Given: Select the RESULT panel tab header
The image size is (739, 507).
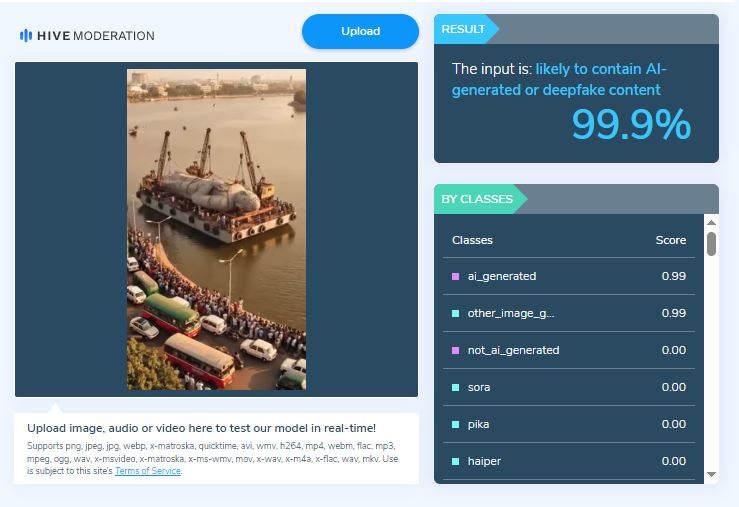Looking at the screenshot, I should pos(464,29).
